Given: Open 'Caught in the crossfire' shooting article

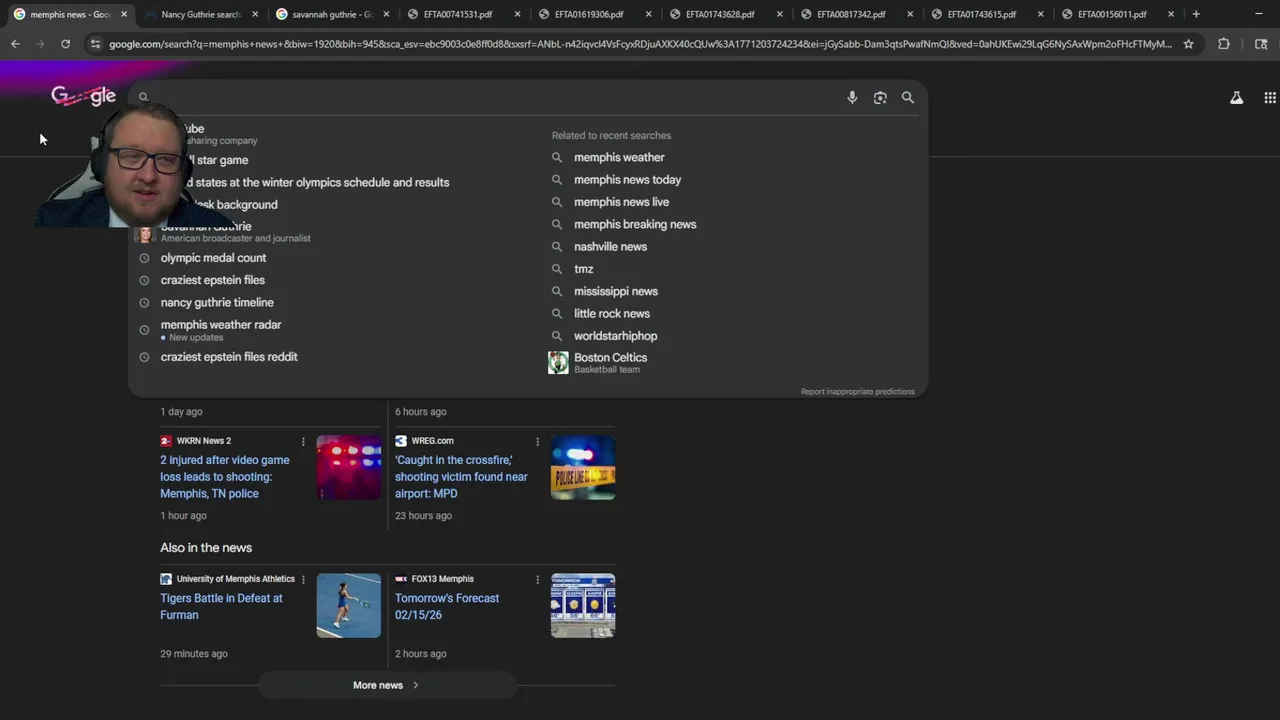Looking at the screenshot, I should click(461, 477).
